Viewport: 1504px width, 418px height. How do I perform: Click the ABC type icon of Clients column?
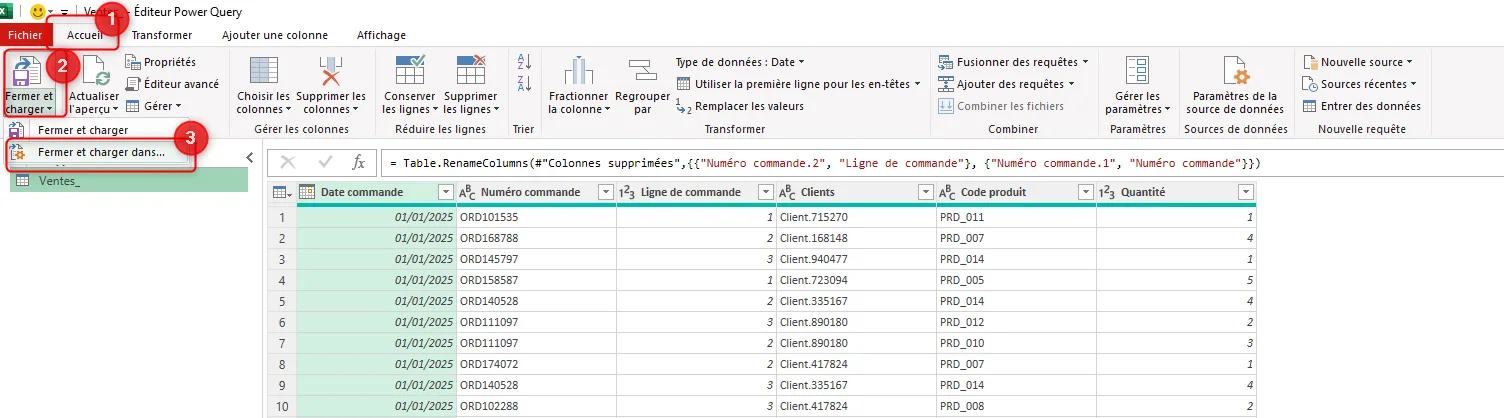point(787,192)
